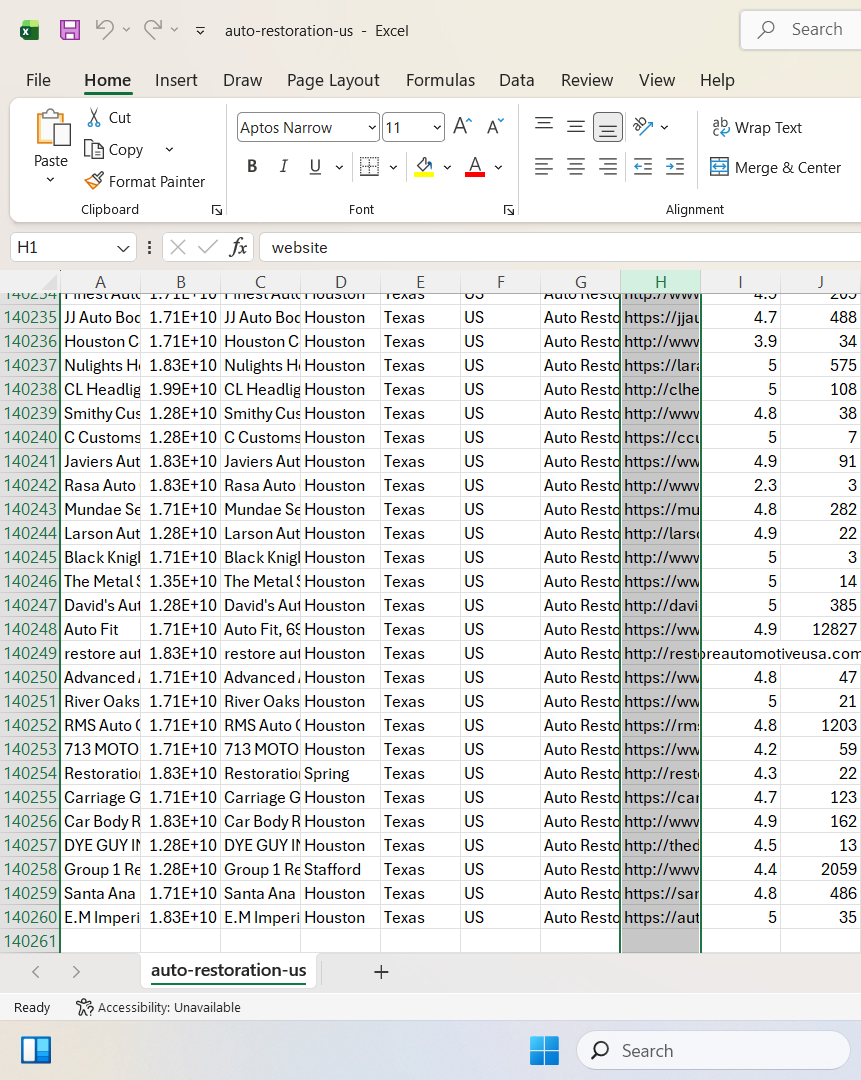Toggle italic formatting
This screenshot has height=1080, width=861.
(x=283, y=167)
